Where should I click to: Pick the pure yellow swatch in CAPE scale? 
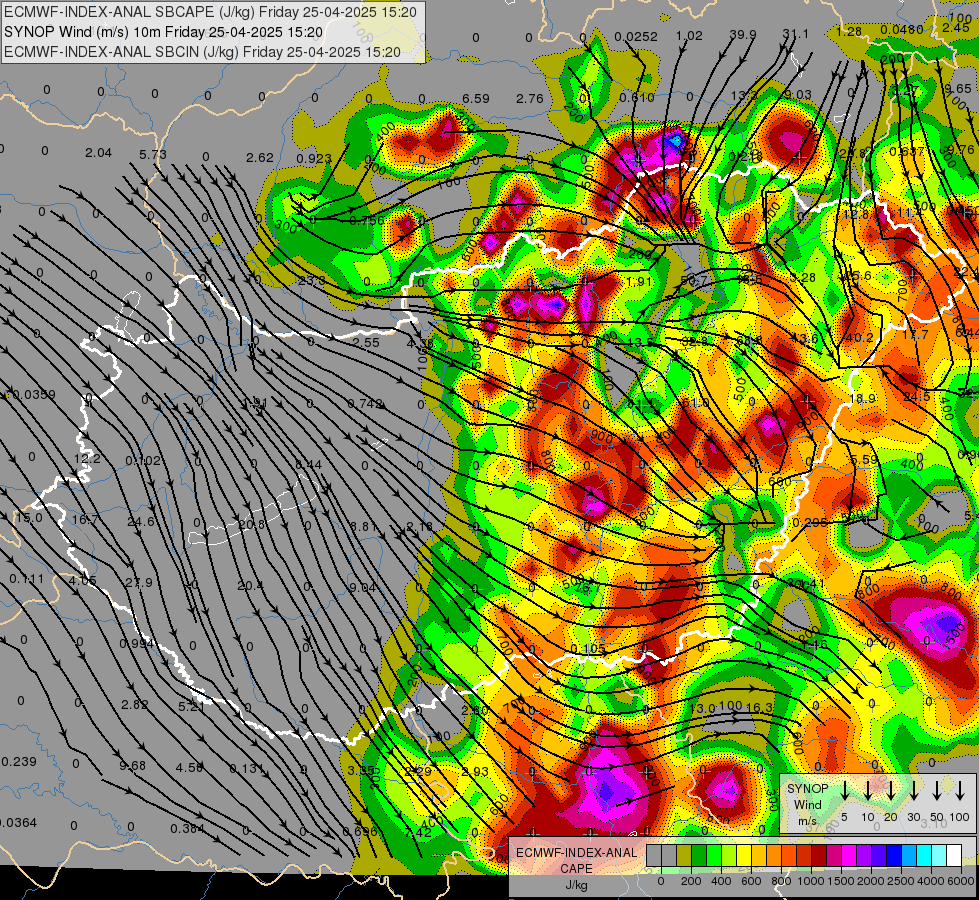coord(744,855)
